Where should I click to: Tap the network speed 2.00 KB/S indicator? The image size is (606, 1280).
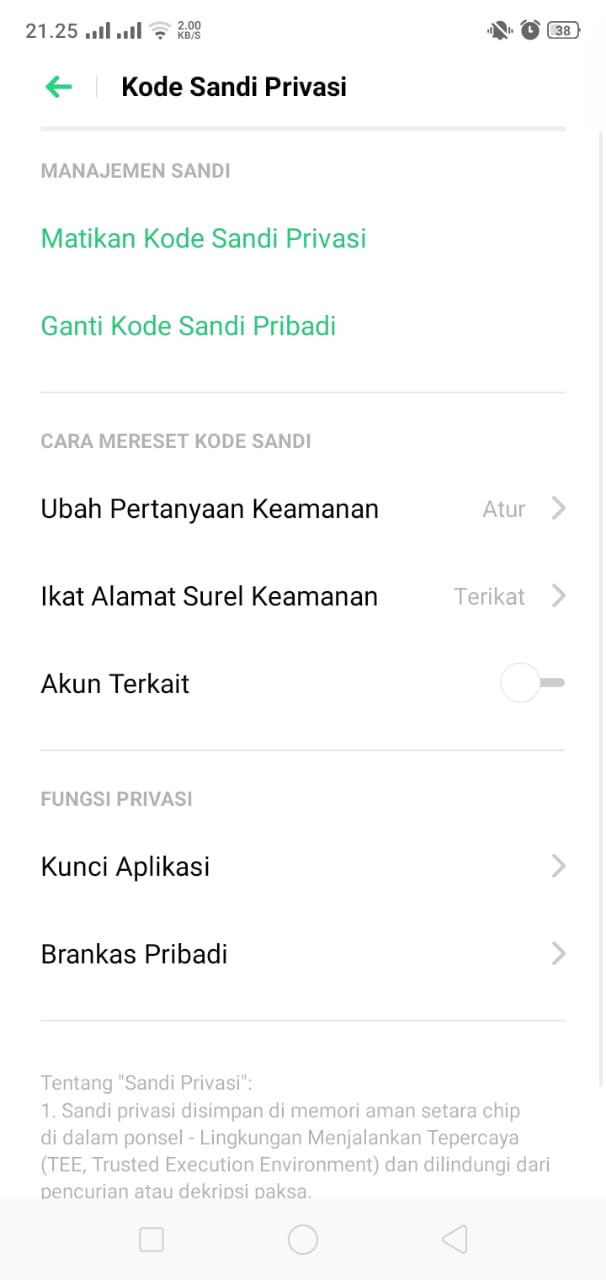point(191,29)
